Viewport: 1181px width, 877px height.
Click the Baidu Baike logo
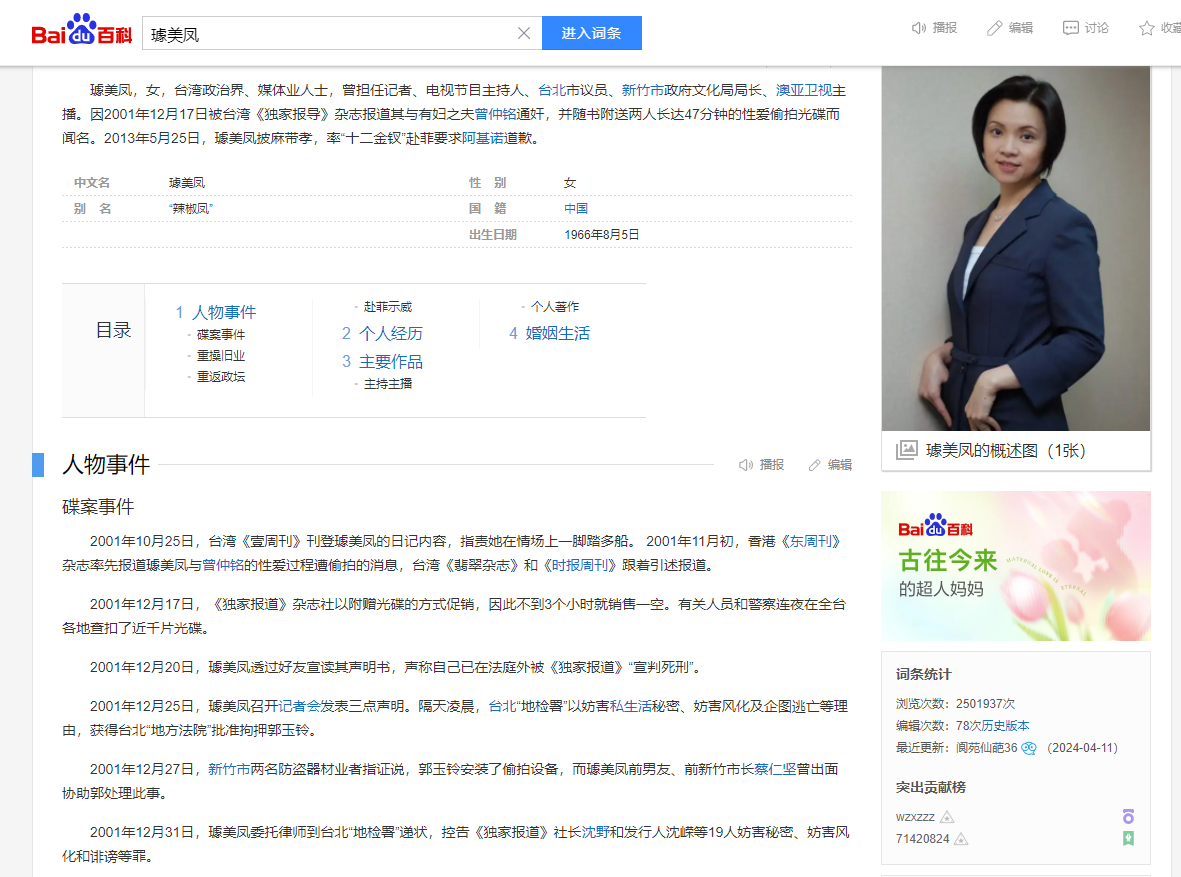tap(82, 32)
